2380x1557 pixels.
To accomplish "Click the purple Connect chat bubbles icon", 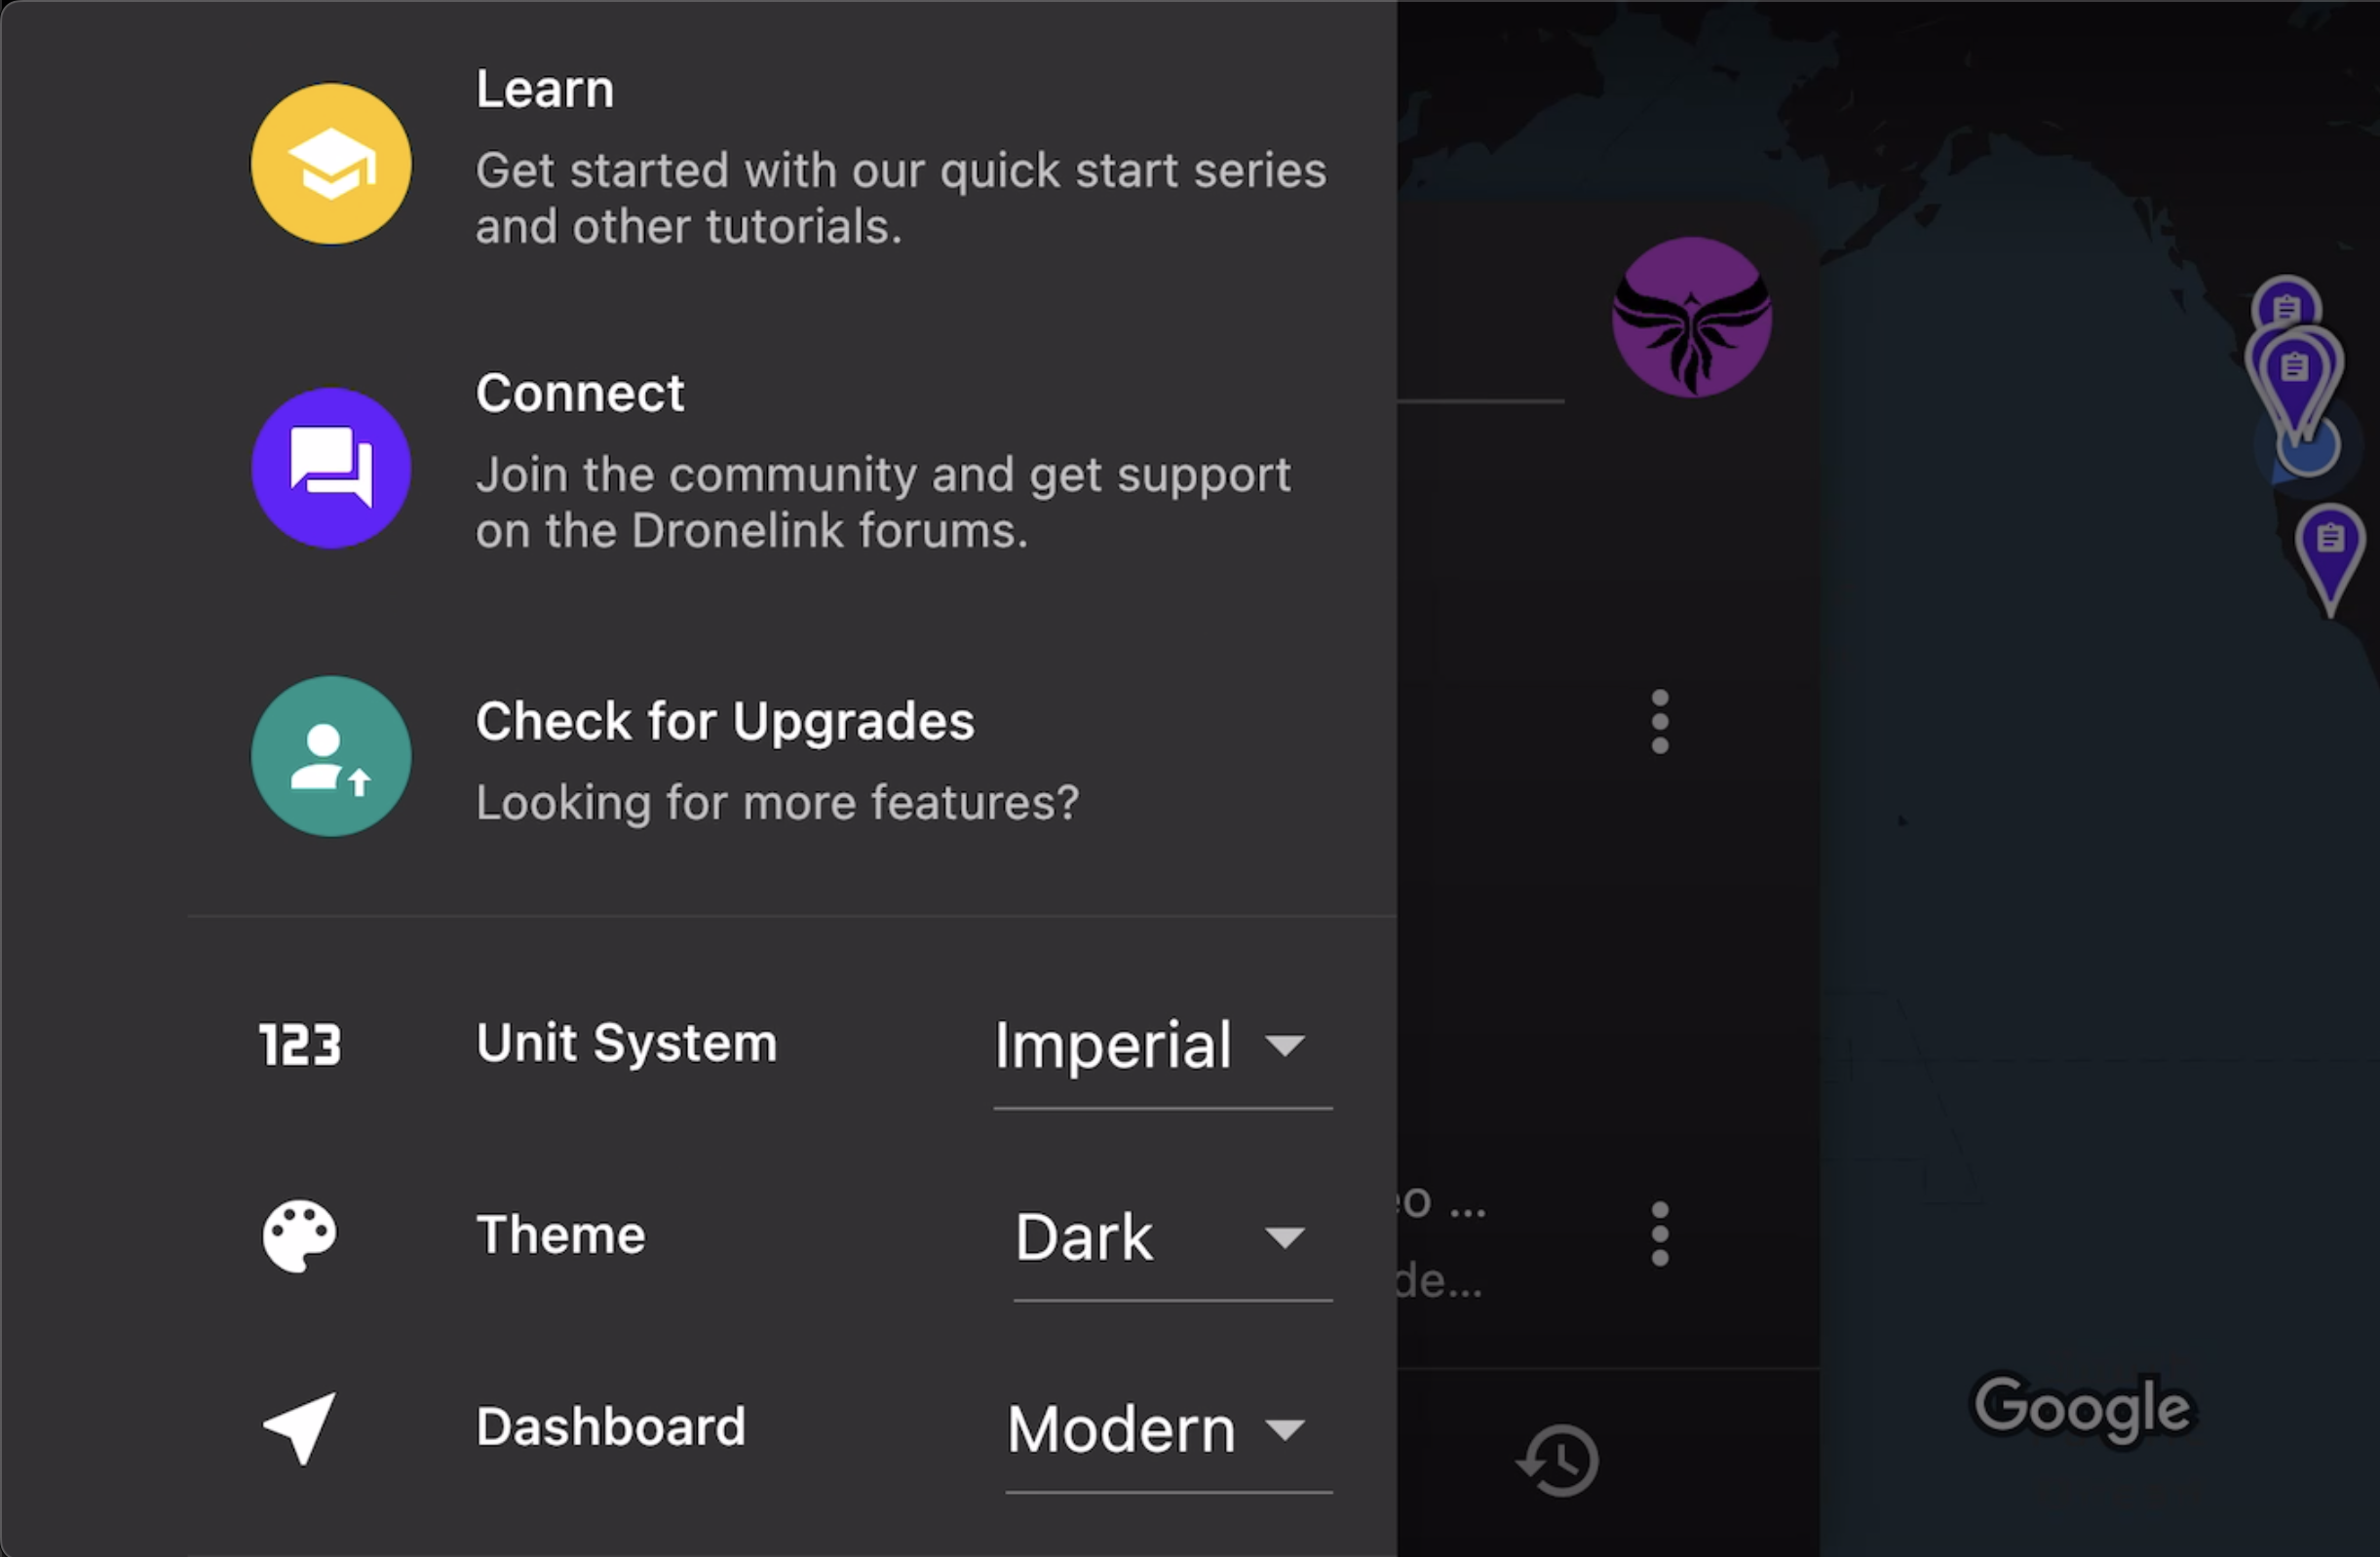I will pyautogui.click(x=331, y=468).
